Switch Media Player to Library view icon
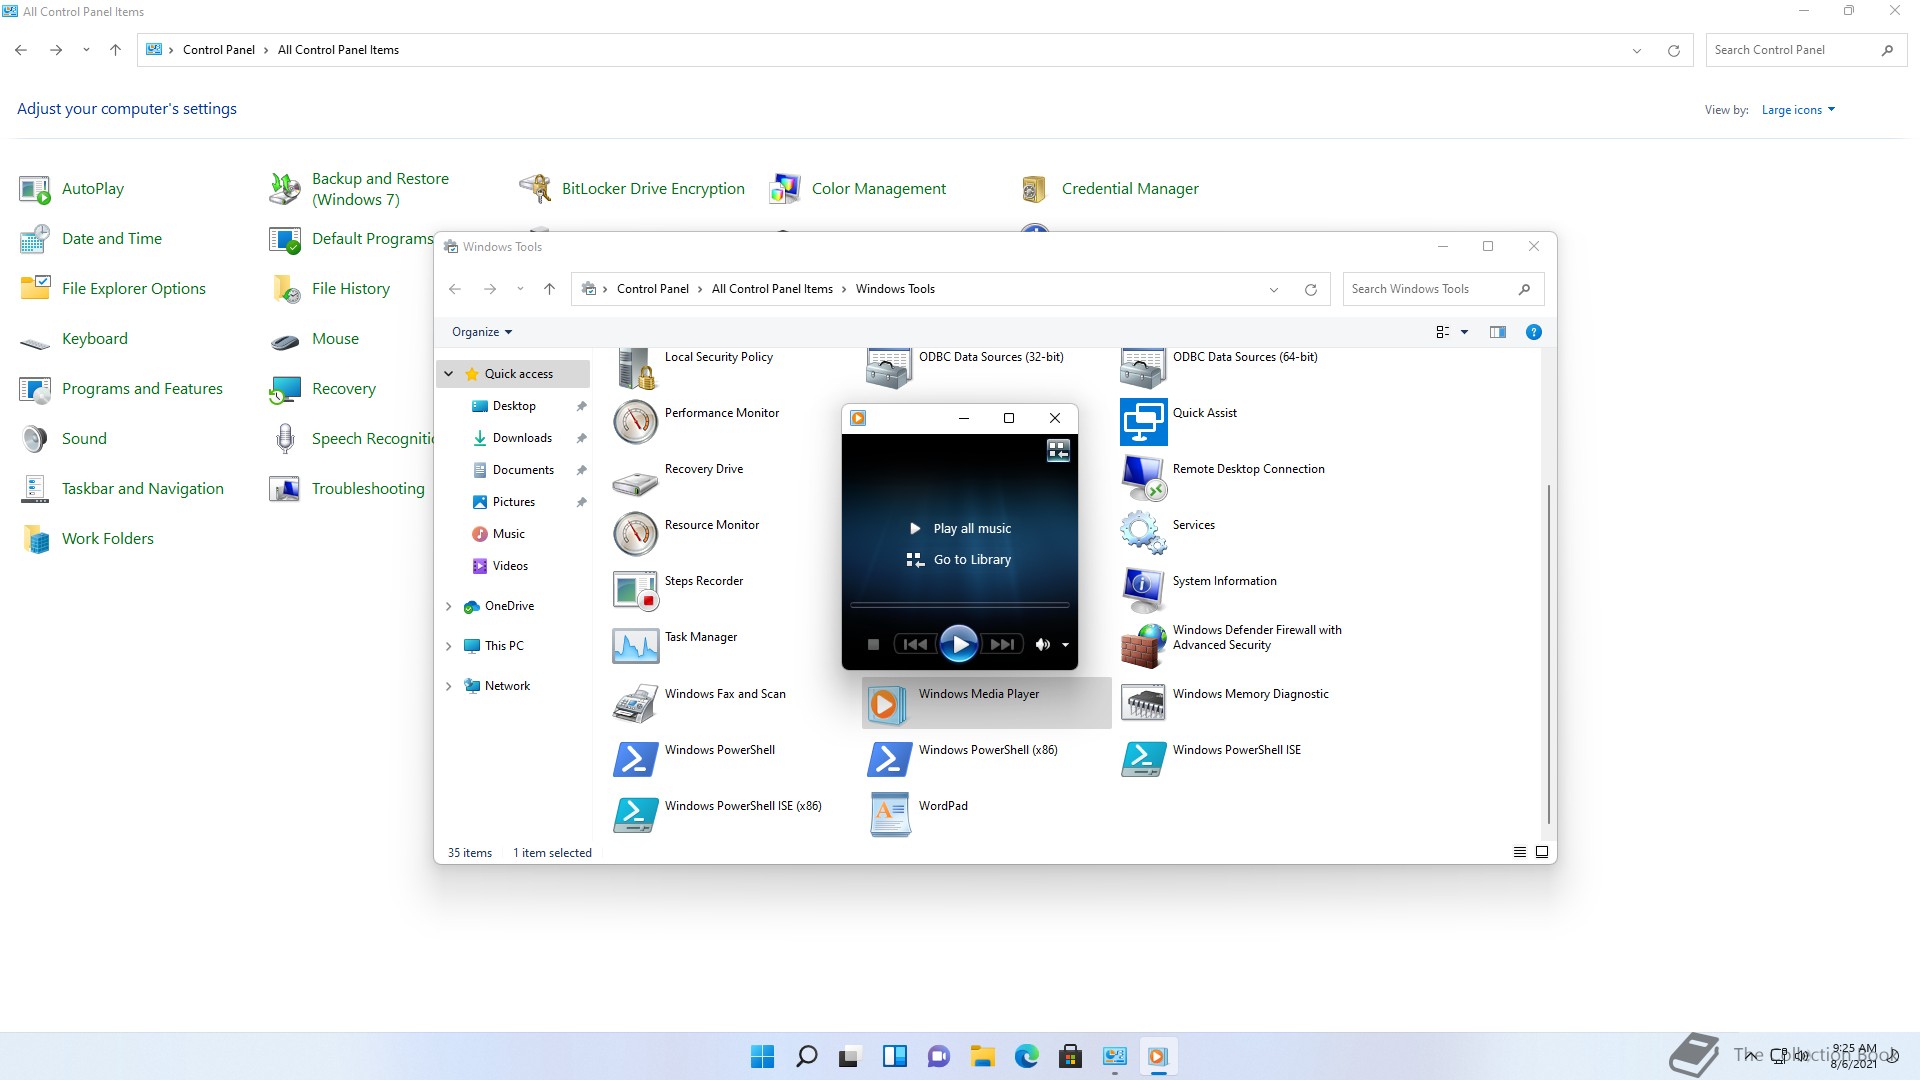The width and height of the screenshot is (1920, 1080). point(1058,451)
